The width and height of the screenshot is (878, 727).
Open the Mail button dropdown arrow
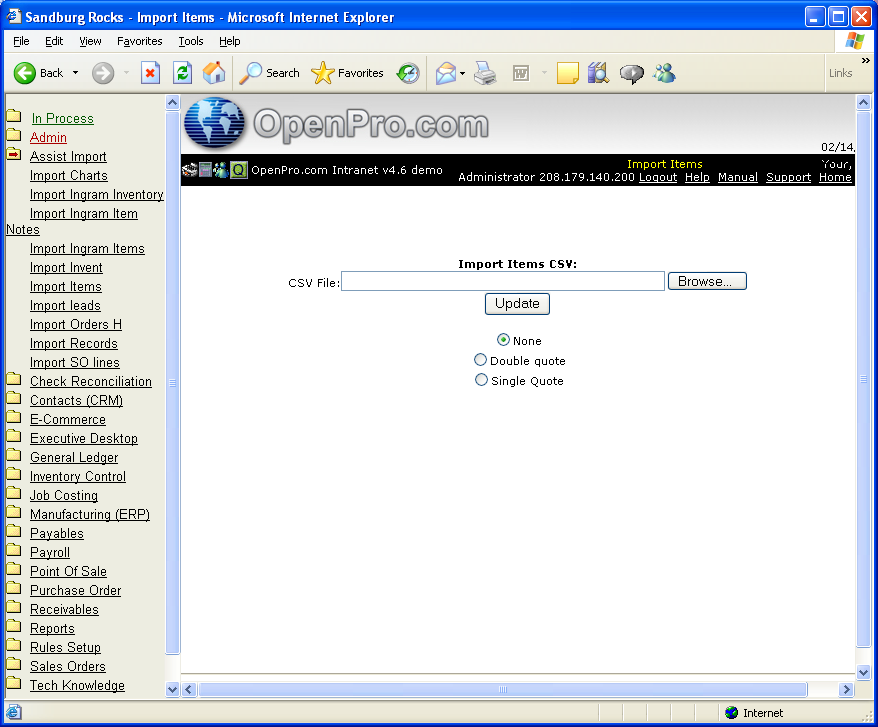(462, 73)
